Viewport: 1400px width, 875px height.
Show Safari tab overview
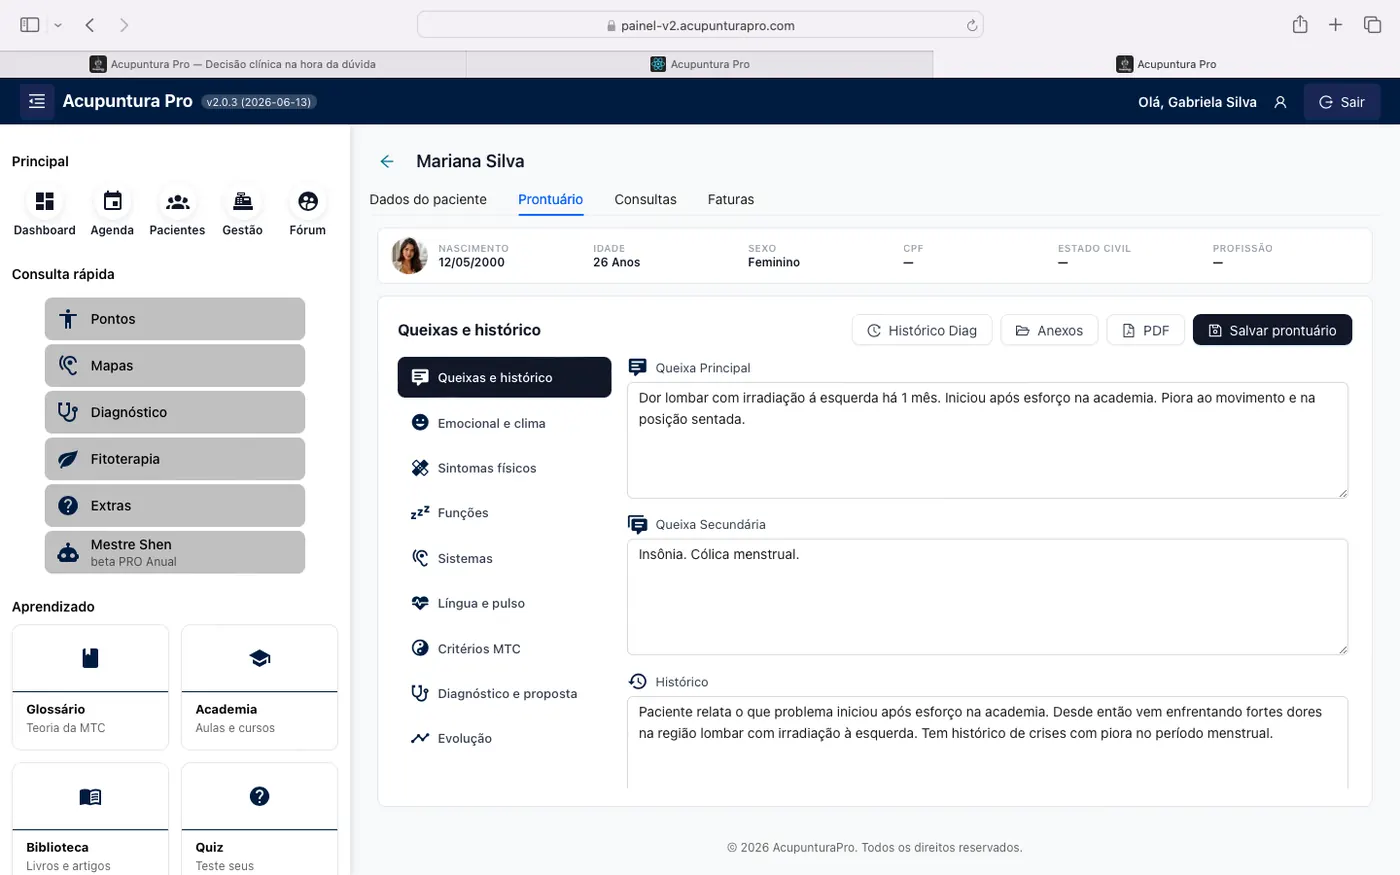click(x=1372, y=25)
